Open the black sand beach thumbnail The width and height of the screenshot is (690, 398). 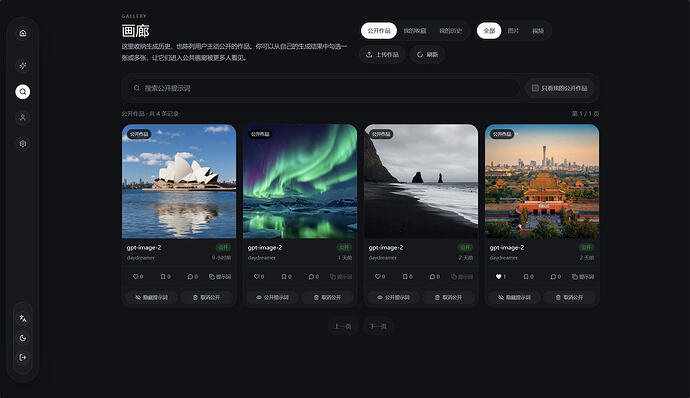(421, 181)
